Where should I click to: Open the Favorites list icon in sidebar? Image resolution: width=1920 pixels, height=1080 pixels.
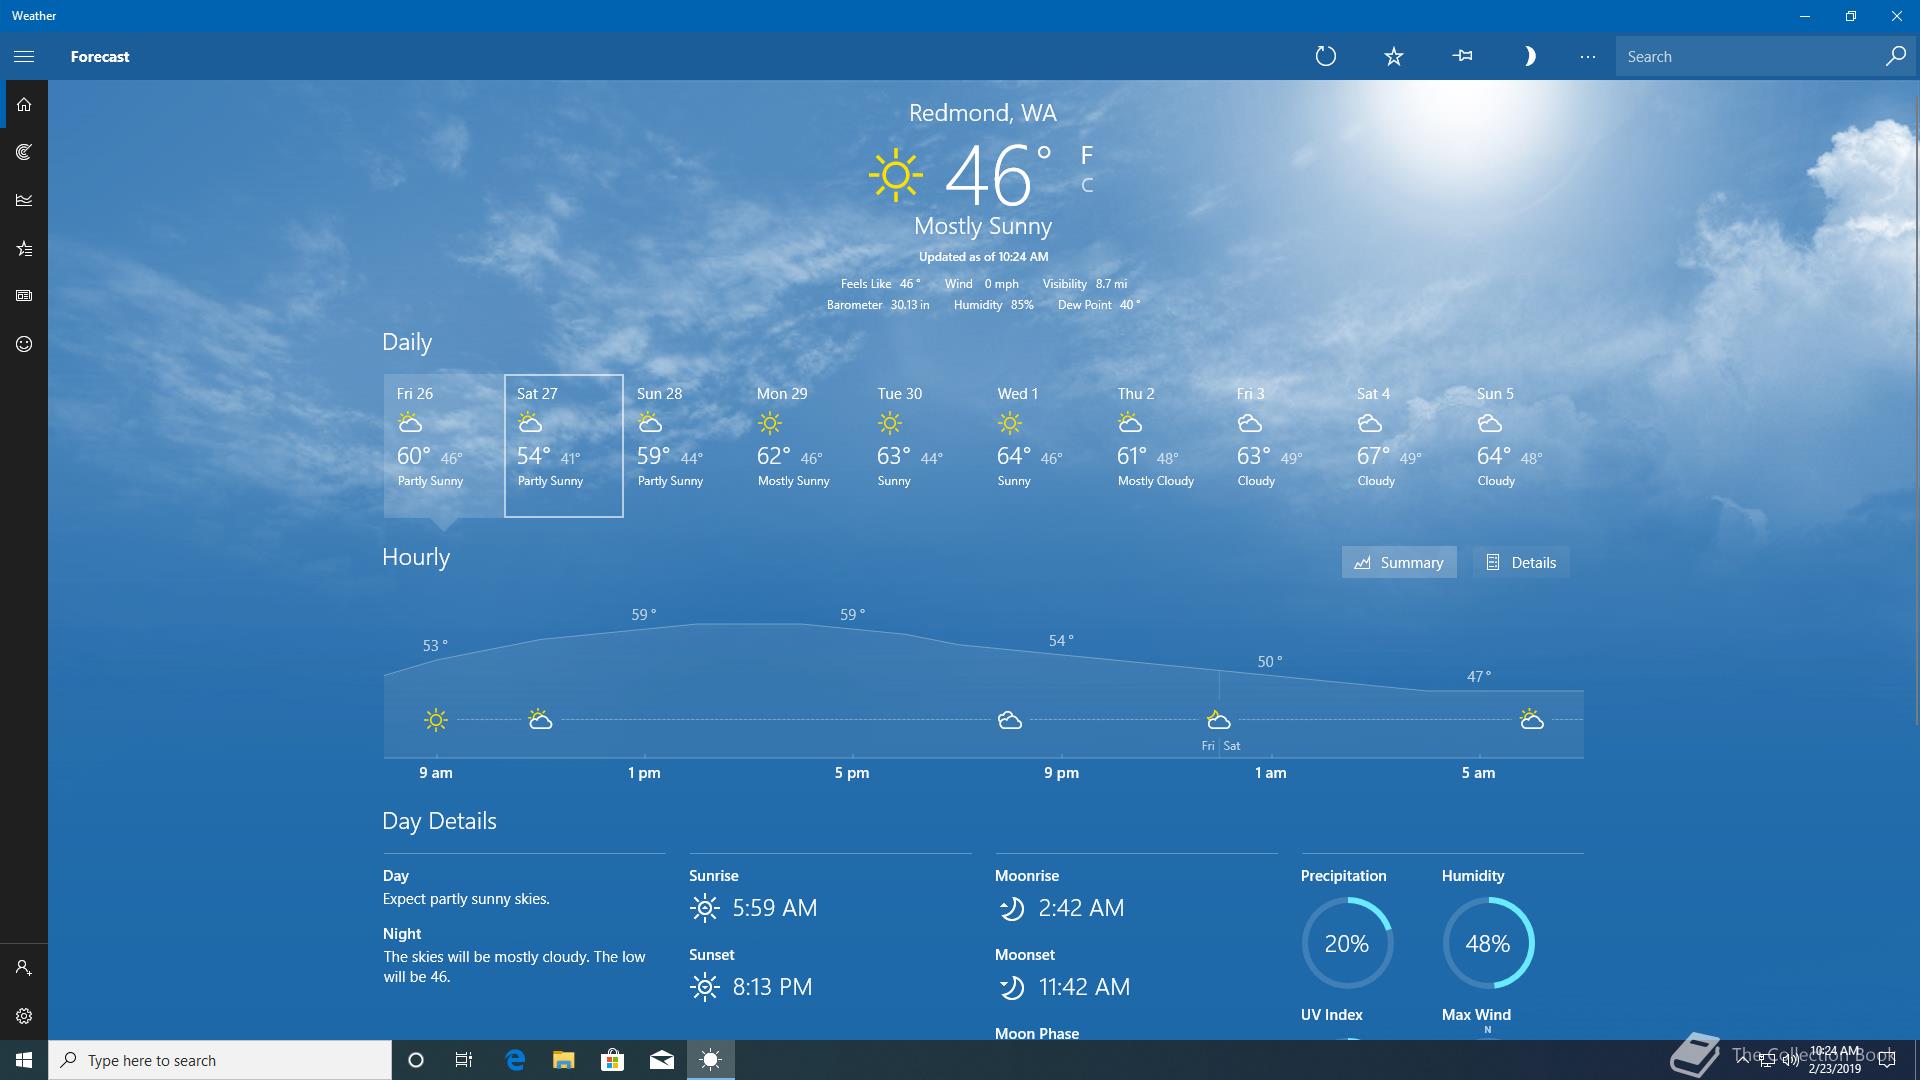pyautogui.click(x=24, y=248)
